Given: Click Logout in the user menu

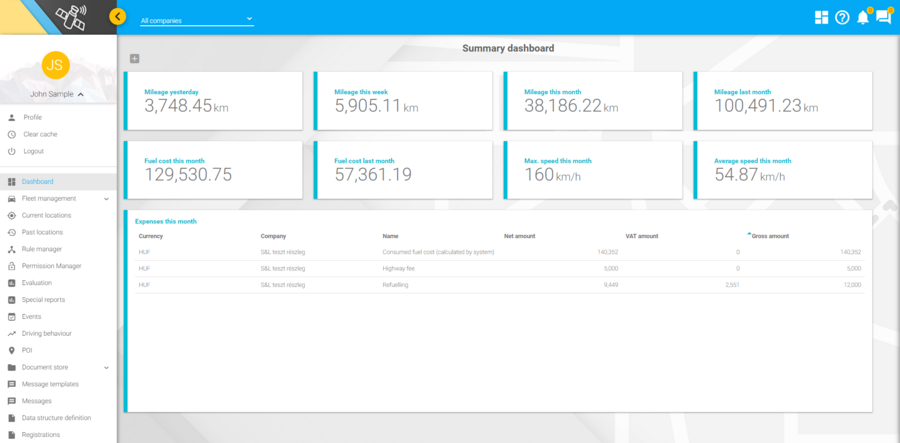Looking at the screenshot, I should pos(33,151).
